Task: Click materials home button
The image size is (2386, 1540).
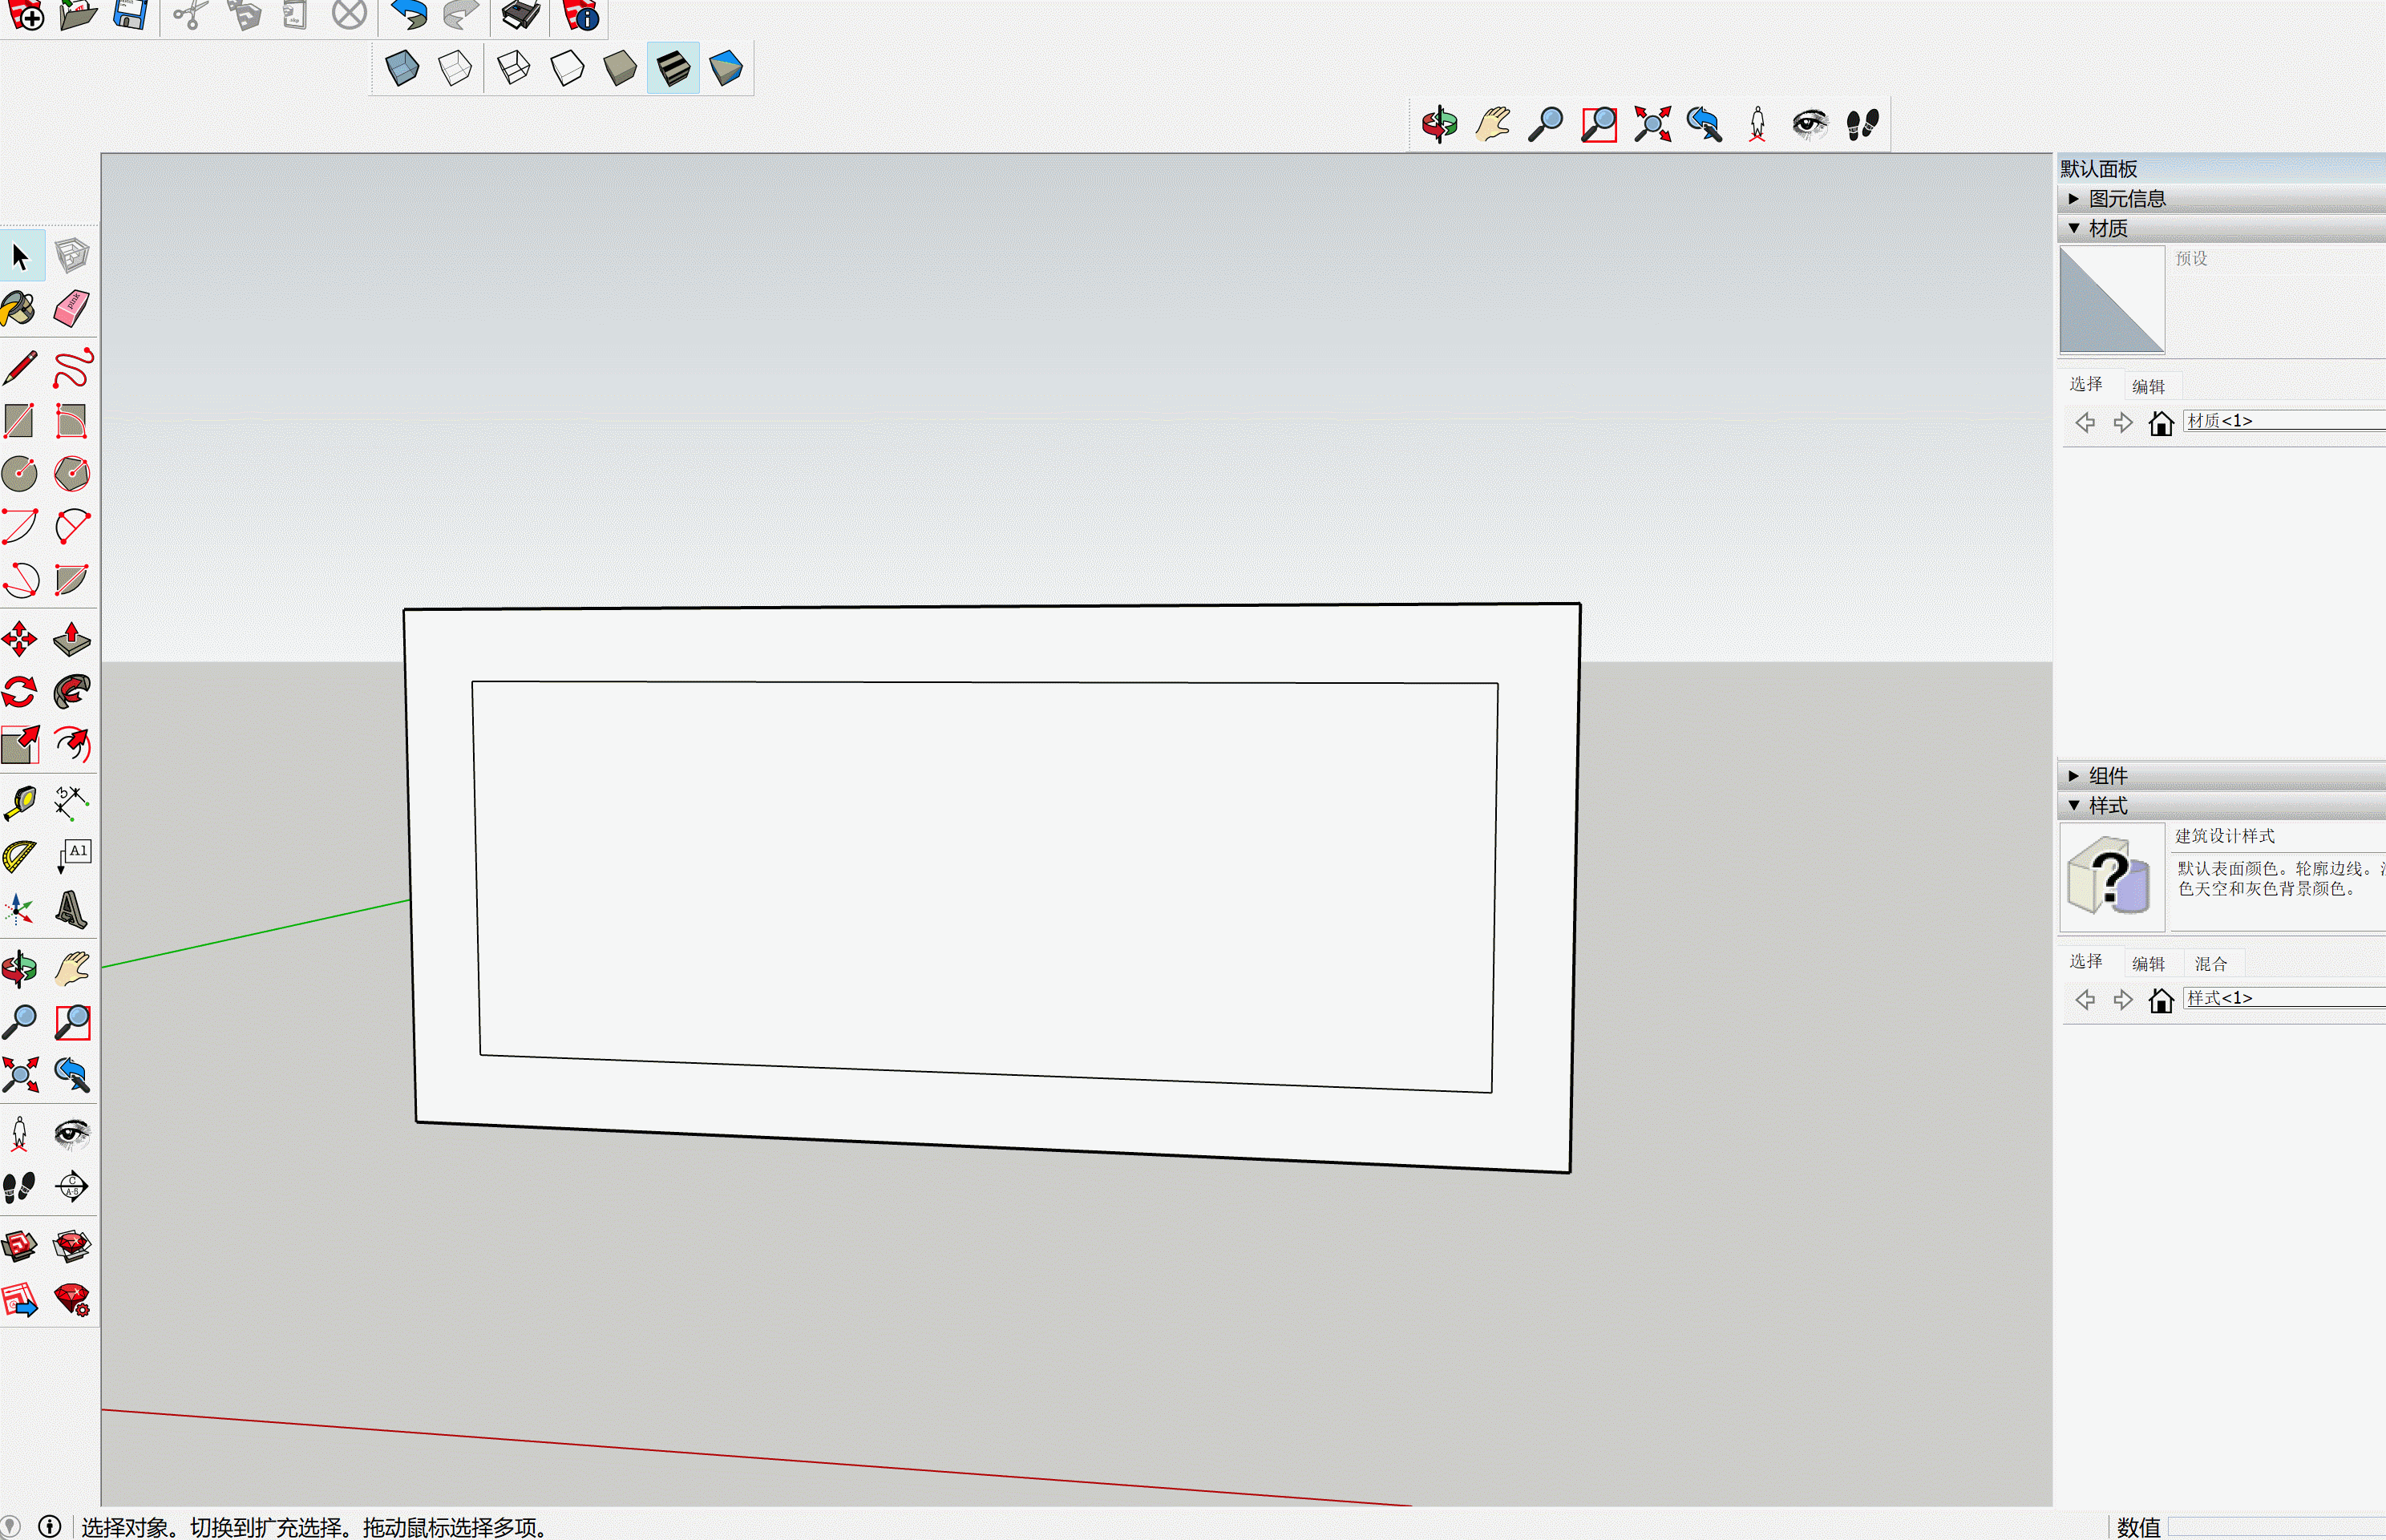Action: coord(2160,423)
